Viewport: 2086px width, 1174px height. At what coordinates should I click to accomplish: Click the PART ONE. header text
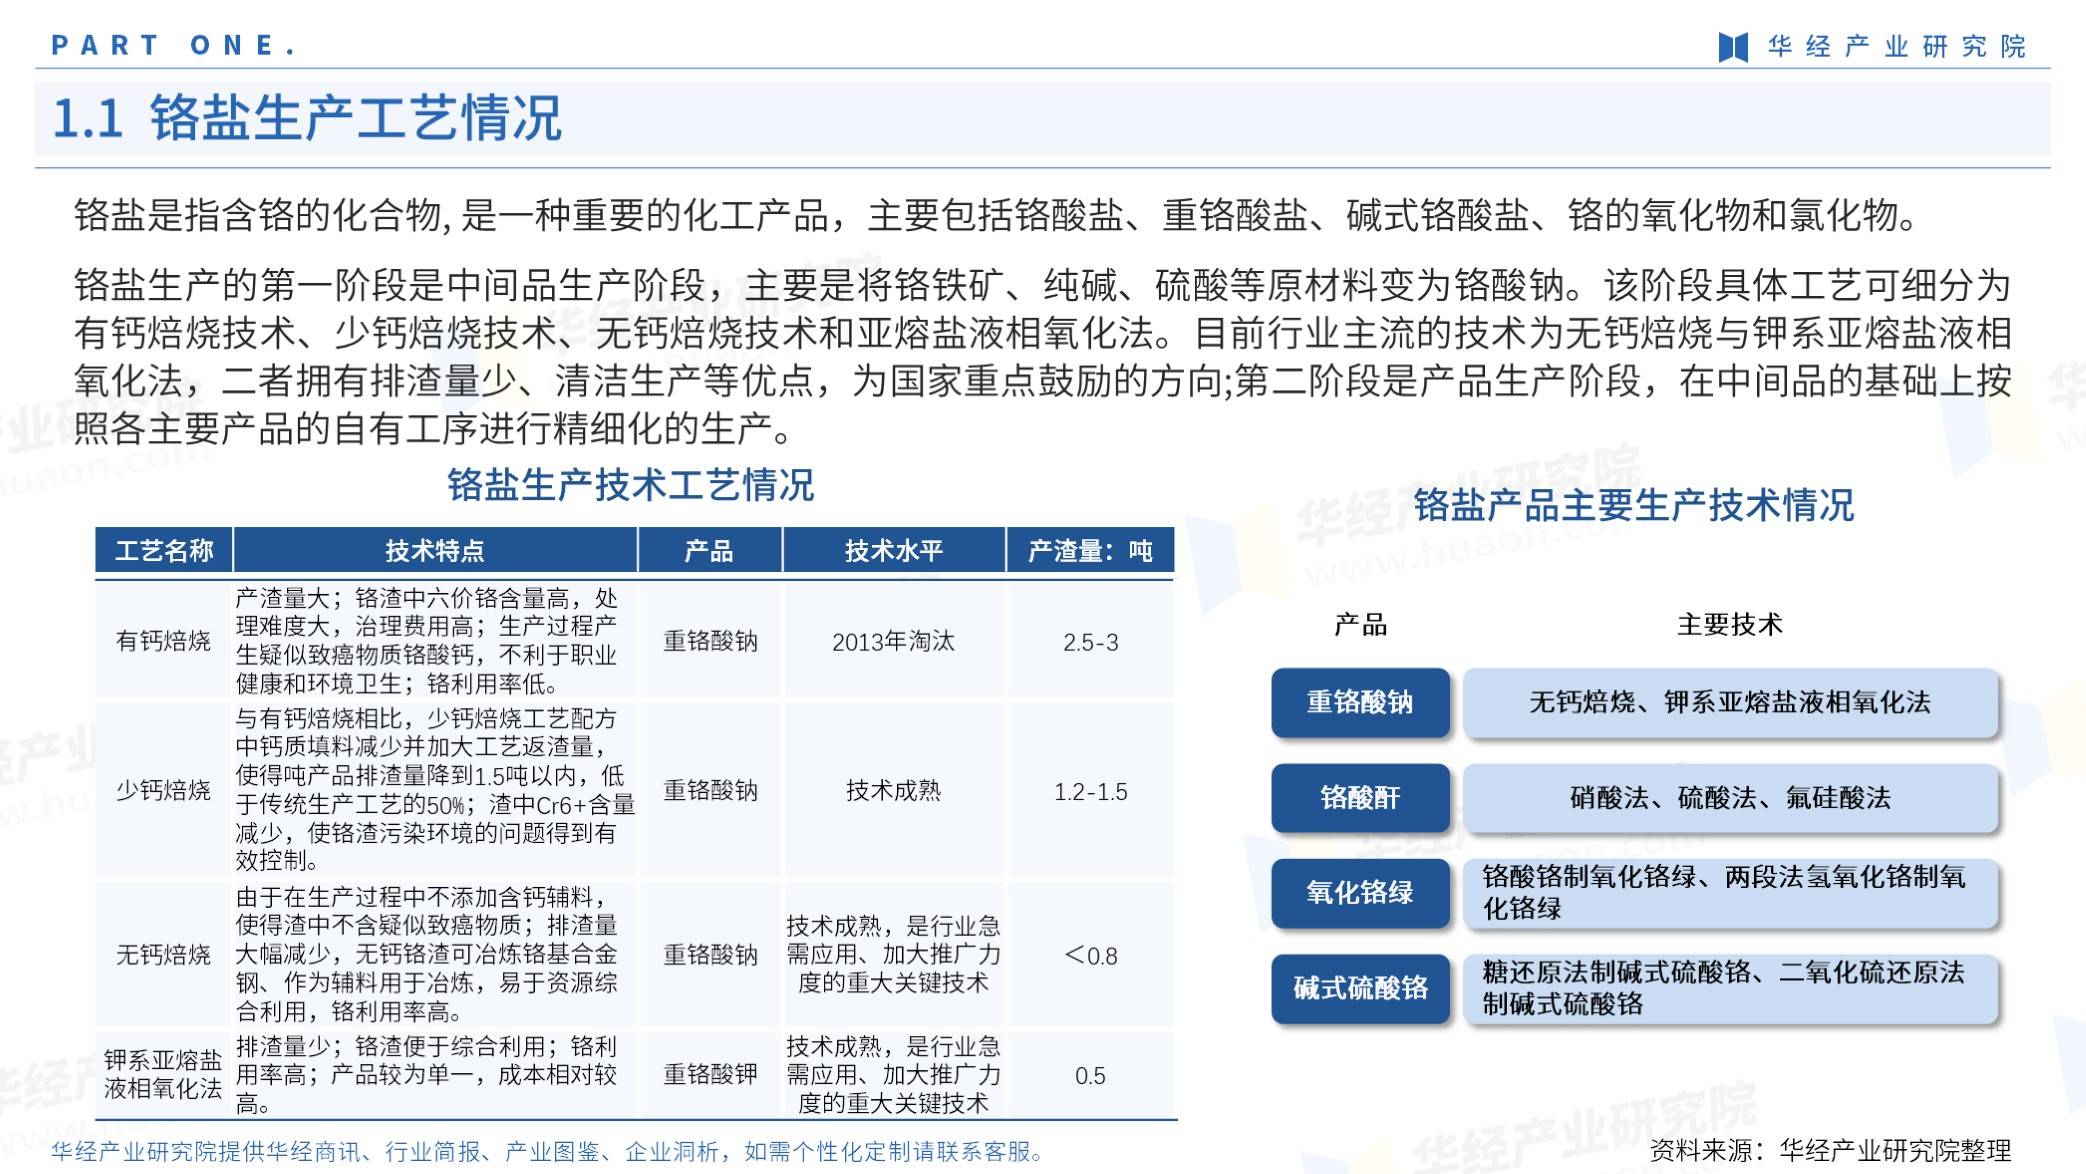click(173, 46)
